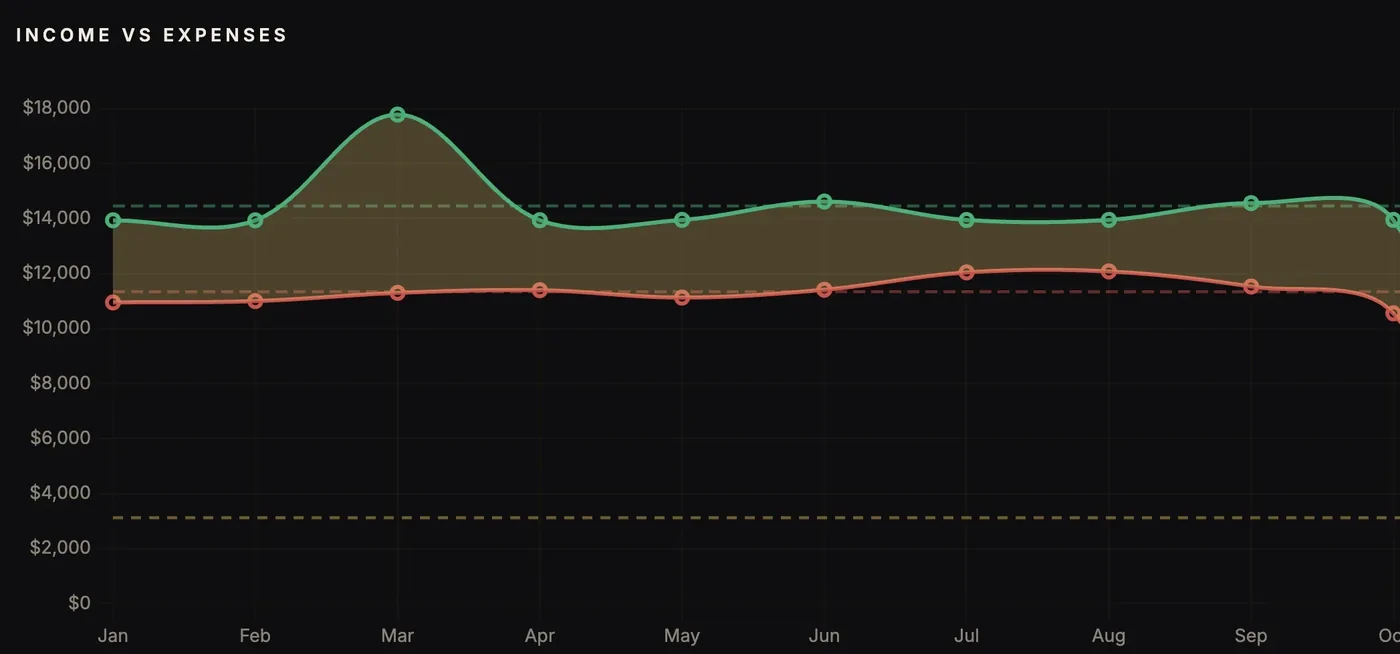Click the expenses data point for February
The image size is (1400, 654).
pos(255,301)
